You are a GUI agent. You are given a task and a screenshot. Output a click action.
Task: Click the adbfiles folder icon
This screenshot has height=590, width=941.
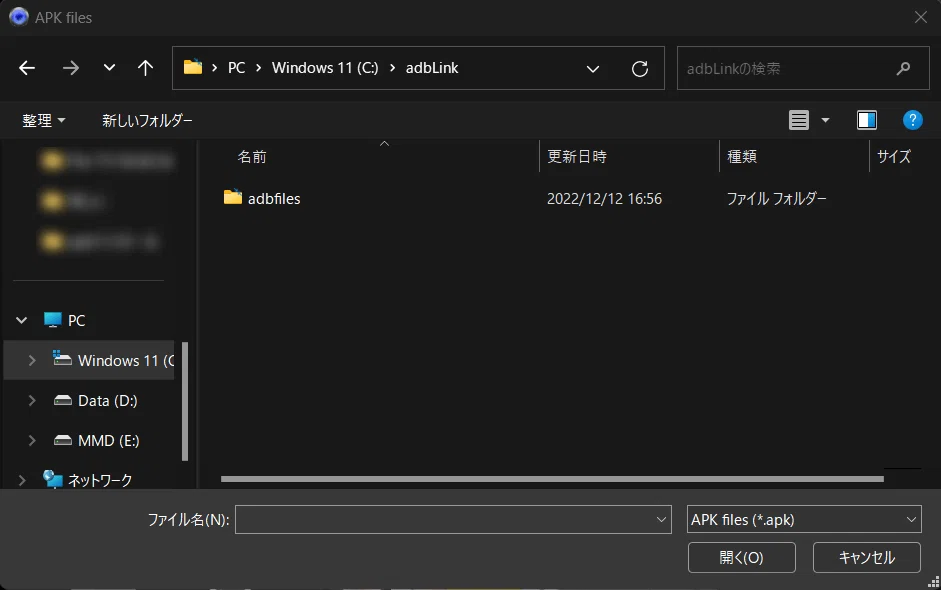tap(233, 197)
